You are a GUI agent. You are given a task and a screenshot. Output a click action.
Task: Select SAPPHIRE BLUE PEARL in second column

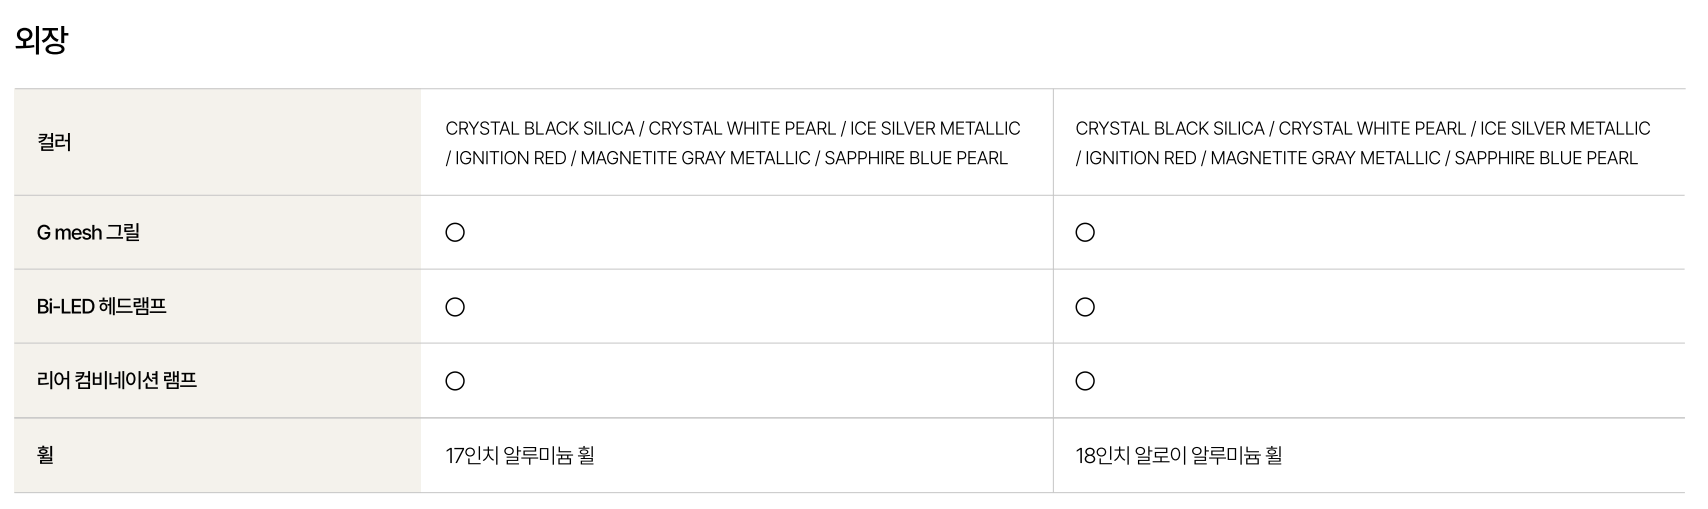(x=1546, y=158)
